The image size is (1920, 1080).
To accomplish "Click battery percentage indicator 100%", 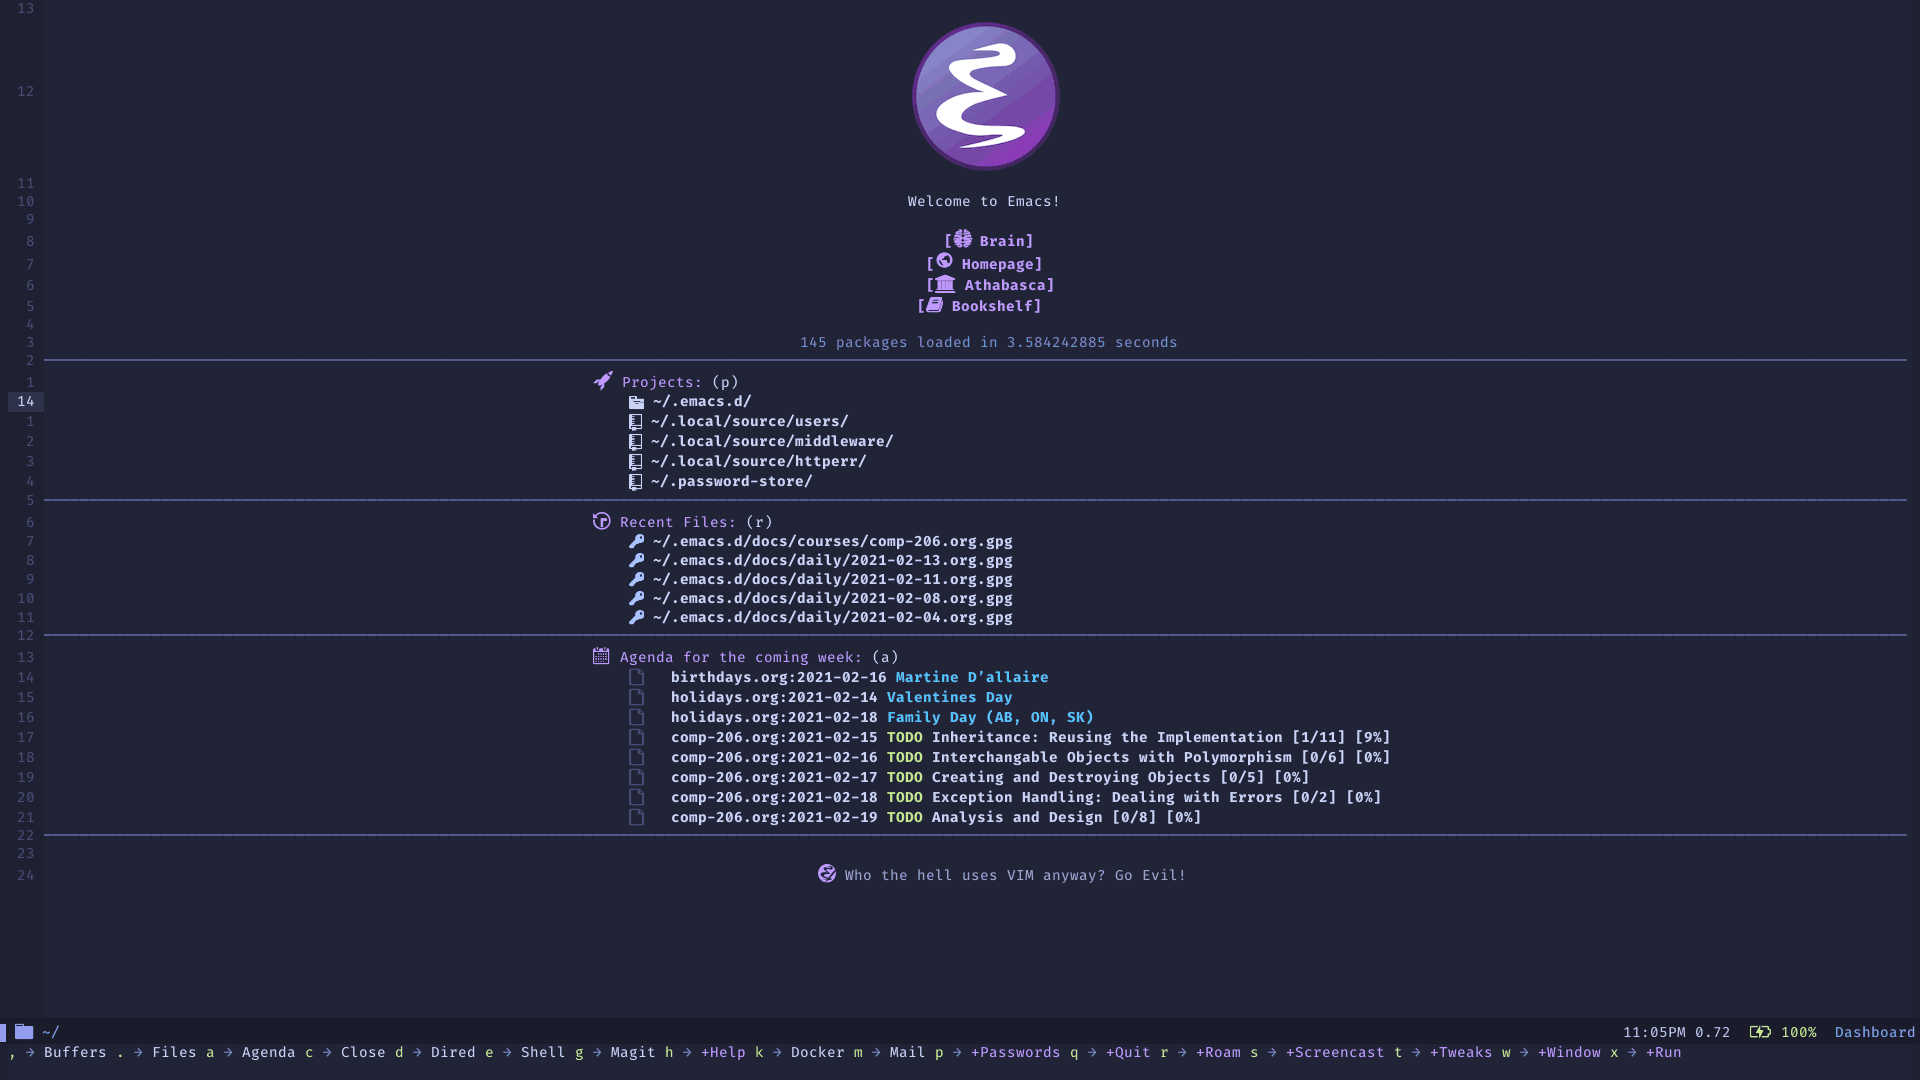I will [x=1796, y=1031].
